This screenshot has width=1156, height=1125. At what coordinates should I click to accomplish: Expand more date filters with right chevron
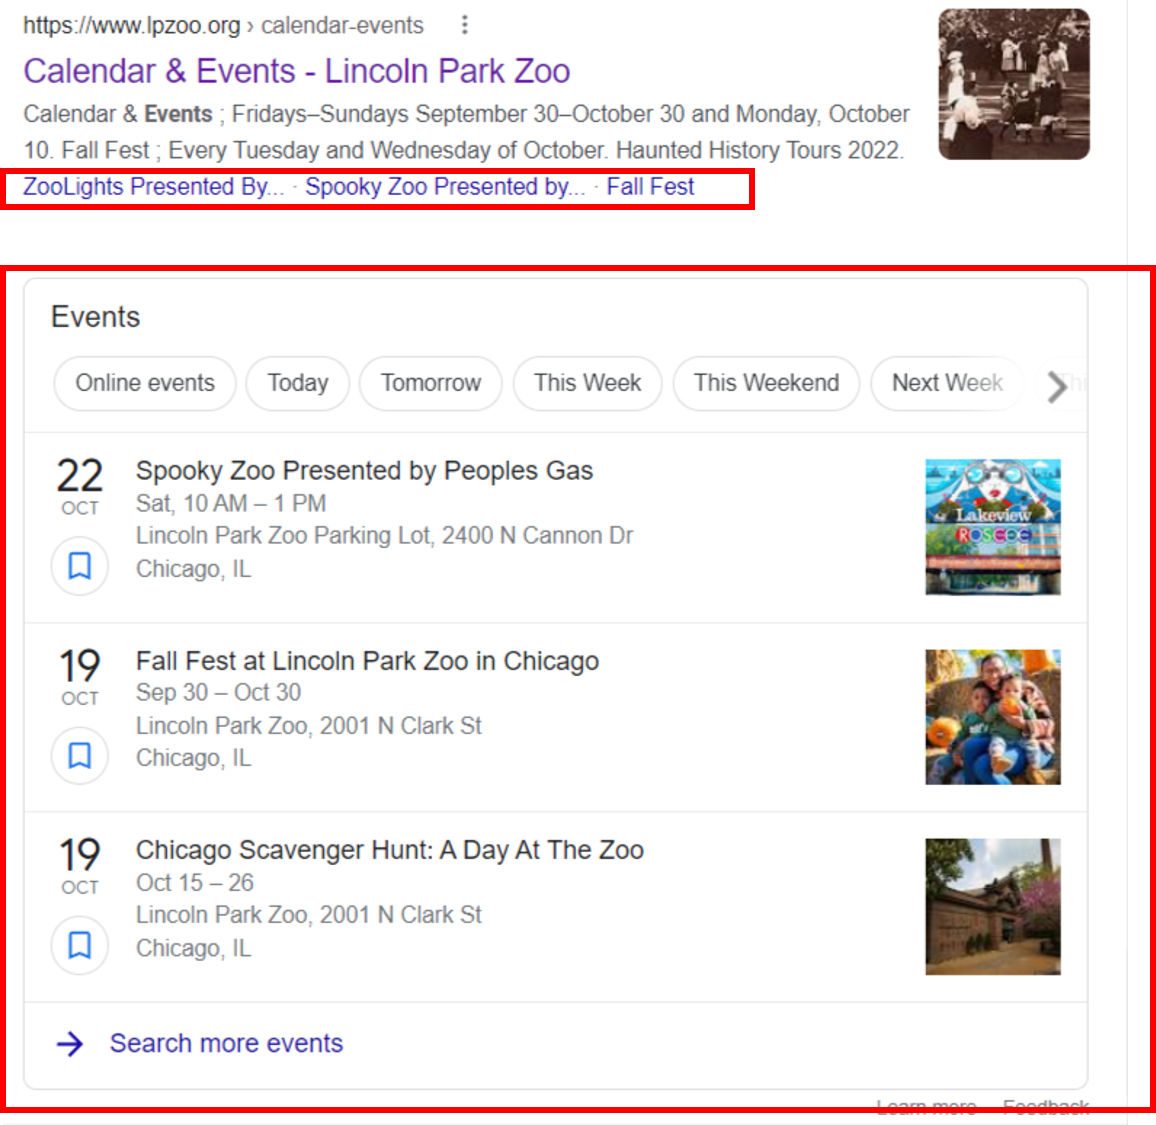(x=1057, y=386)
